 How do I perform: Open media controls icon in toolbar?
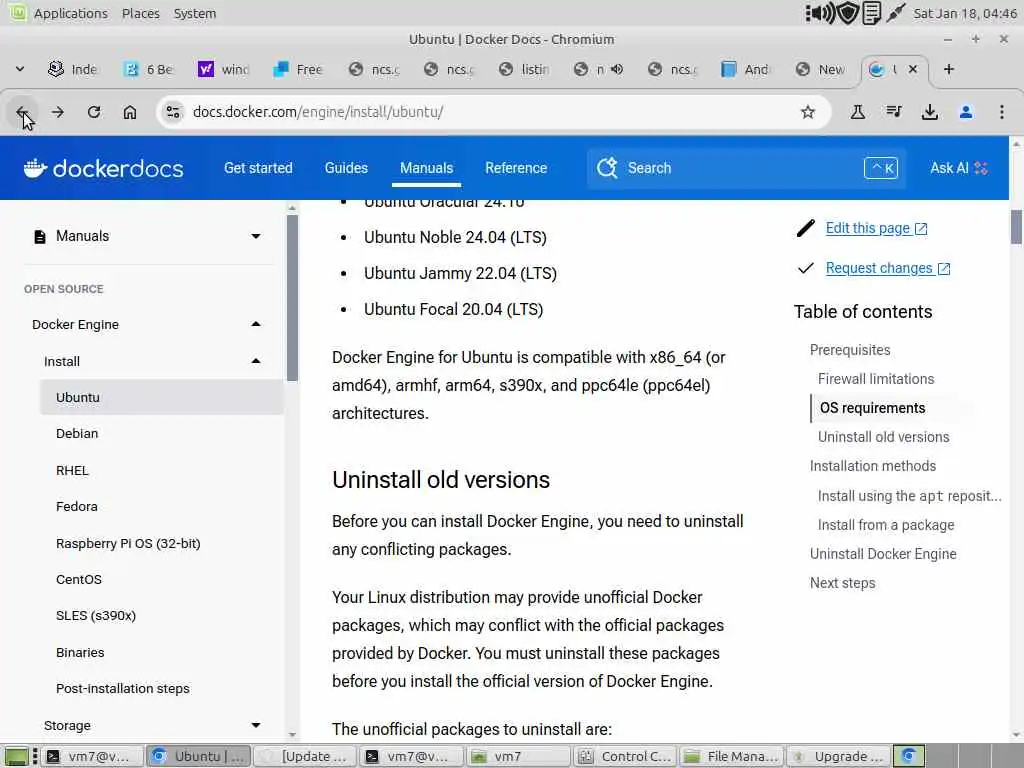[894, 112]
